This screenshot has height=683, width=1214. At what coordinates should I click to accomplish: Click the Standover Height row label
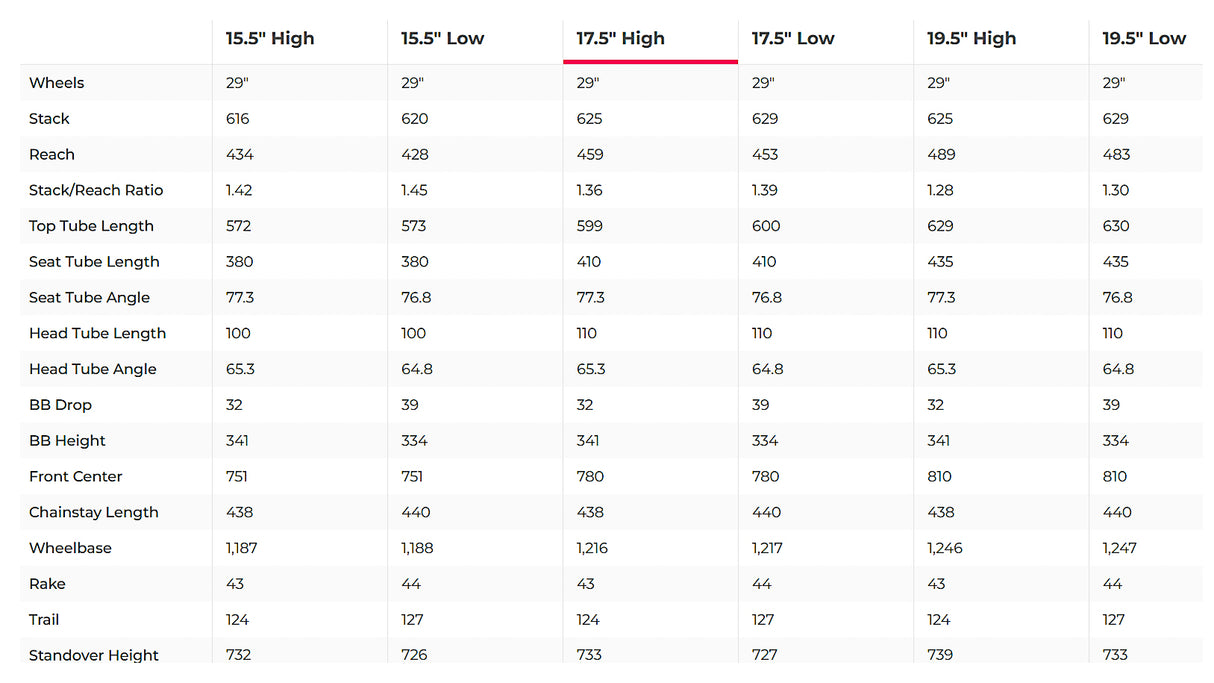(x=94, y=656)
